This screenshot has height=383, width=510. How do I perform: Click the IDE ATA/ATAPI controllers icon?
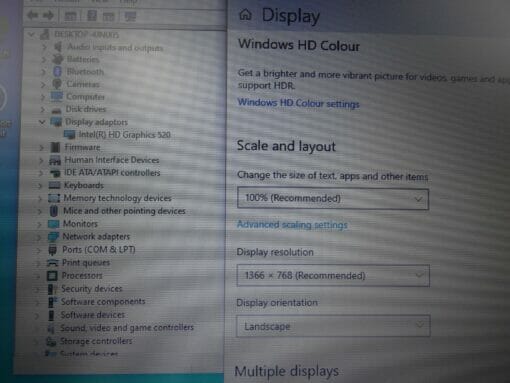point(55,173)
